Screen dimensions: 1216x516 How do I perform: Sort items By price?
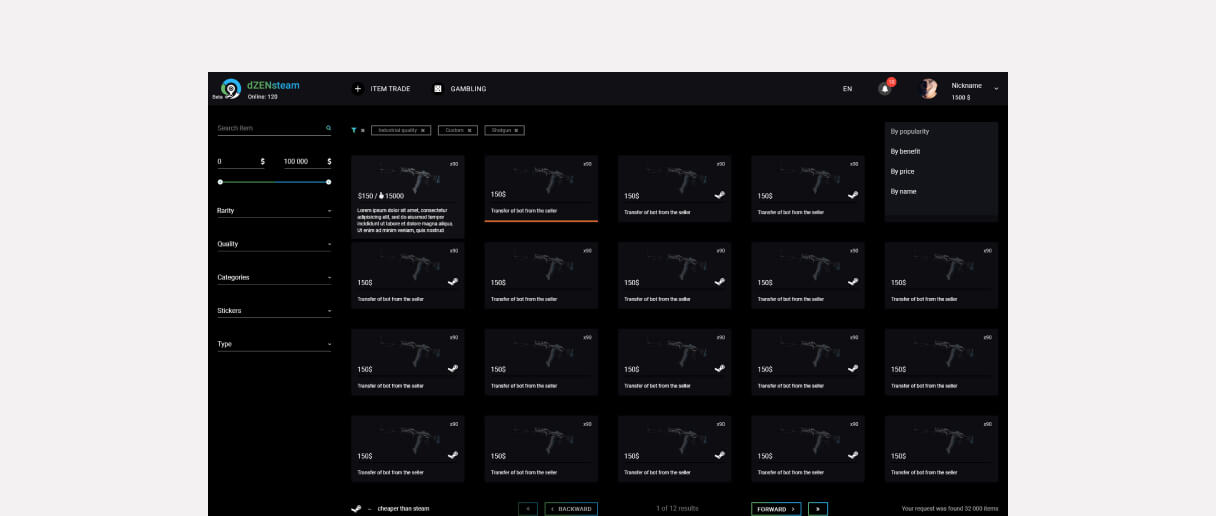pos(902,171)
